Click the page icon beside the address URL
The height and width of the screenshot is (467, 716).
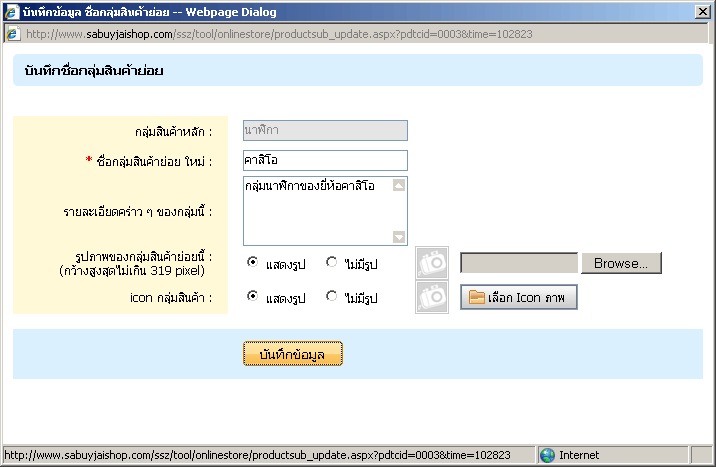pos(13,34)
